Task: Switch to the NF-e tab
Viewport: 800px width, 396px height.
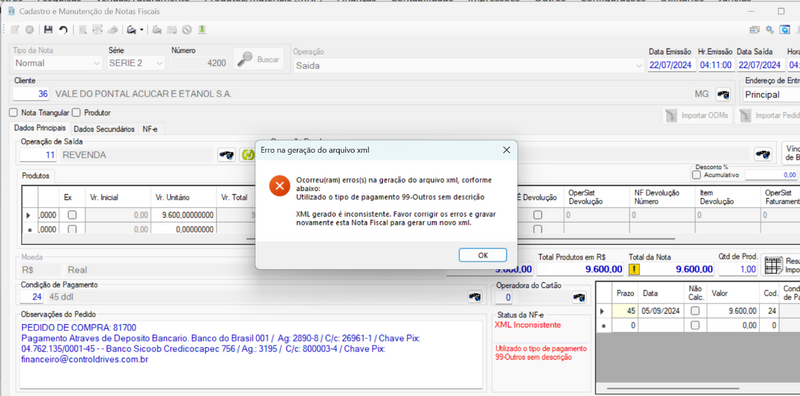Action: [x=150, y=129]
